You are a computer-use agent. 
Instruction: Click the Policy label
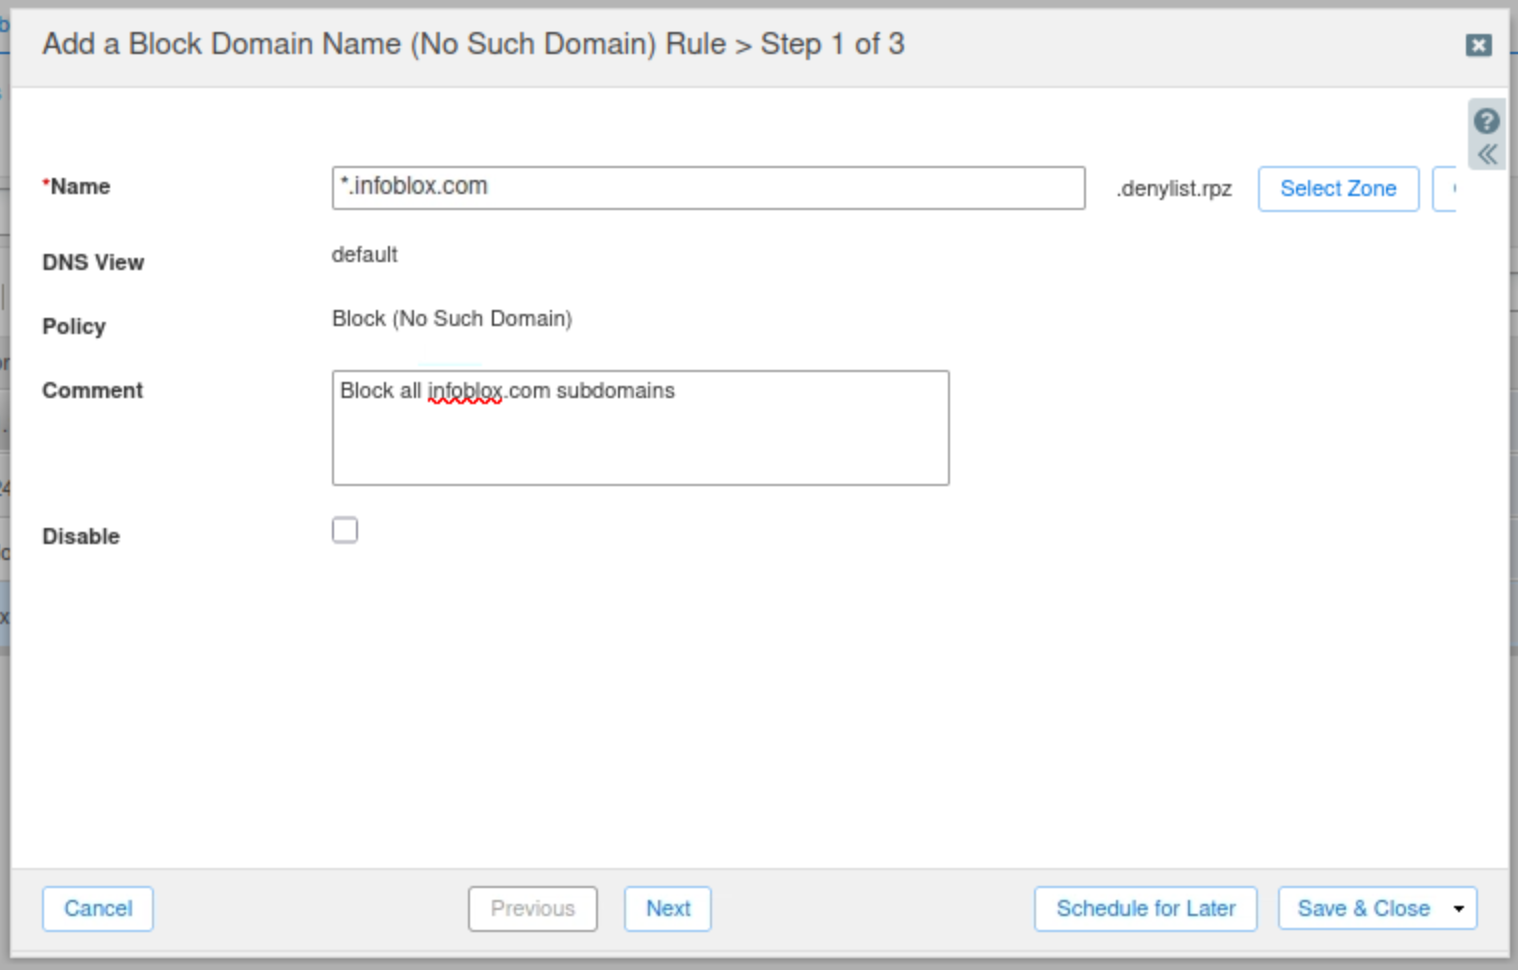74,327
